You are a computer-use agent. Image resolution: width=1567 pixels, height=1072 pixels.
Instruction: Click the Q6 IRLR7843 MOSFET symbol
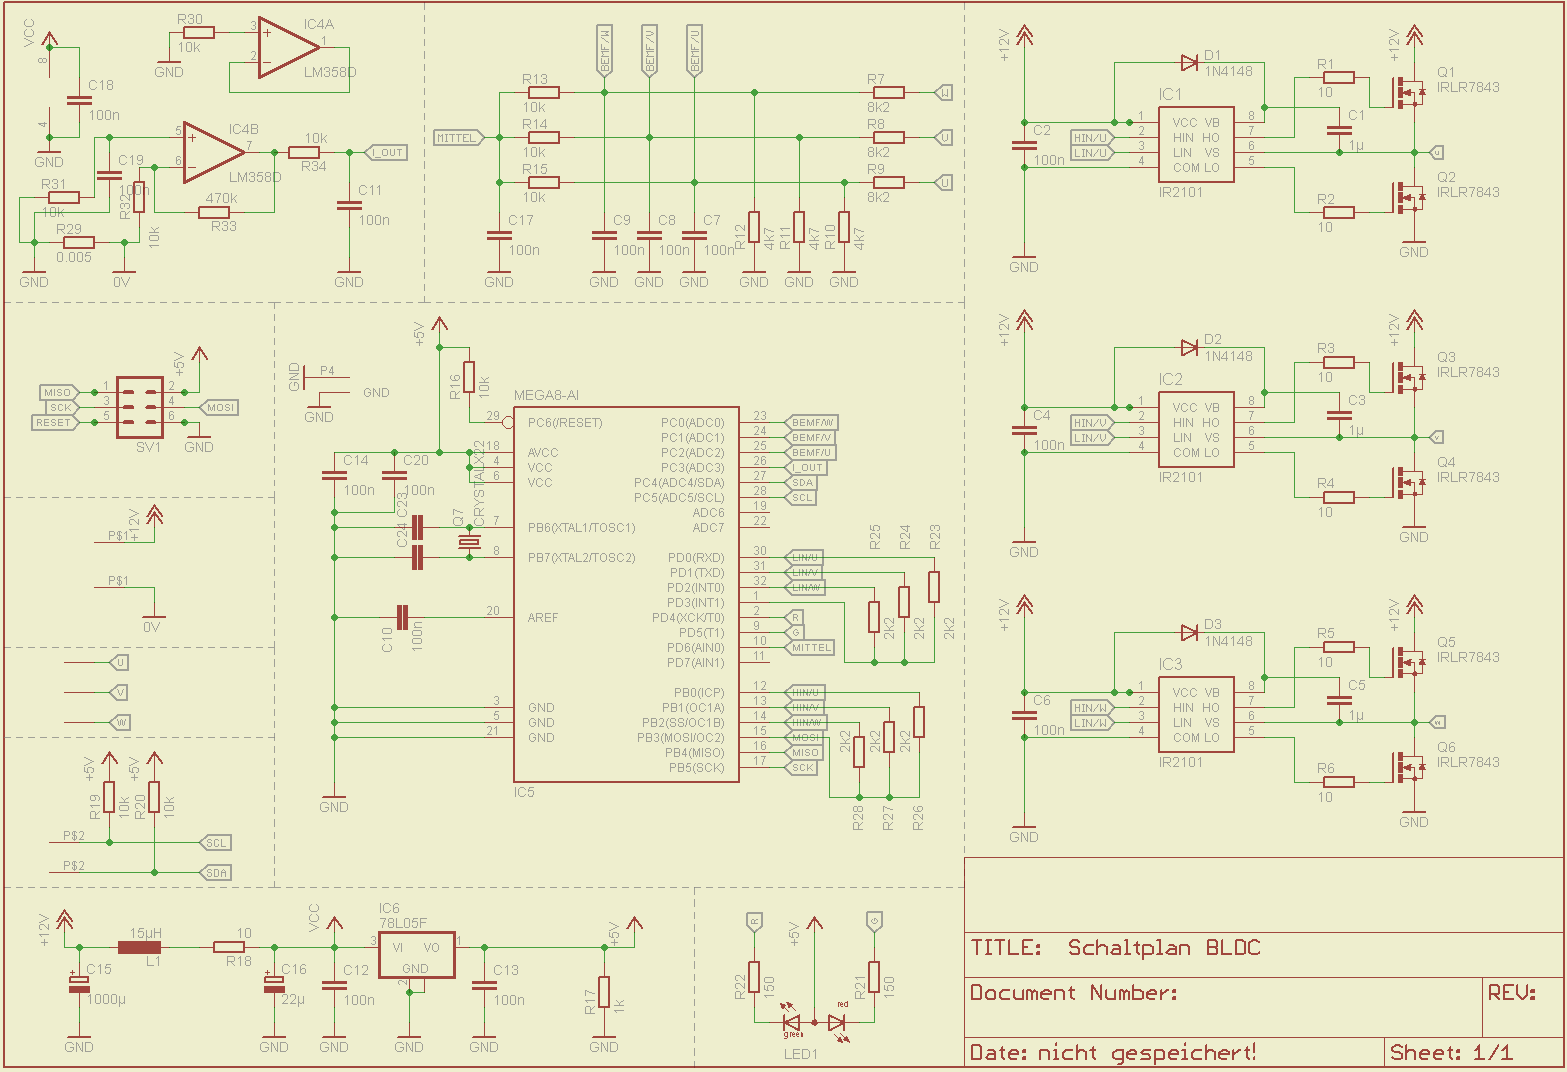tap(1409, 768)
